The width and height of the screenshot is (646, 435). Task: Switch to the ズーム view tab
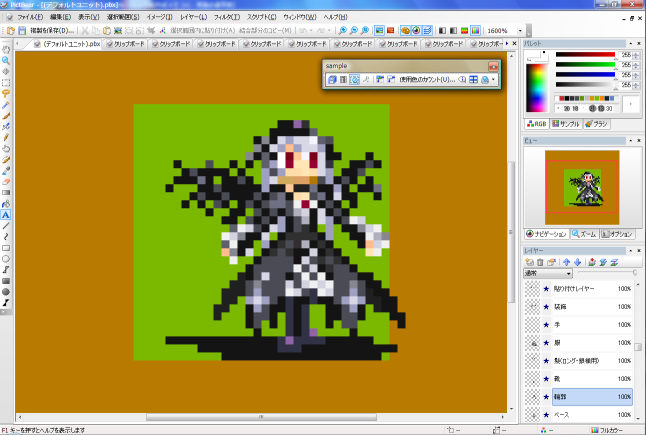[x=584, y=234]
